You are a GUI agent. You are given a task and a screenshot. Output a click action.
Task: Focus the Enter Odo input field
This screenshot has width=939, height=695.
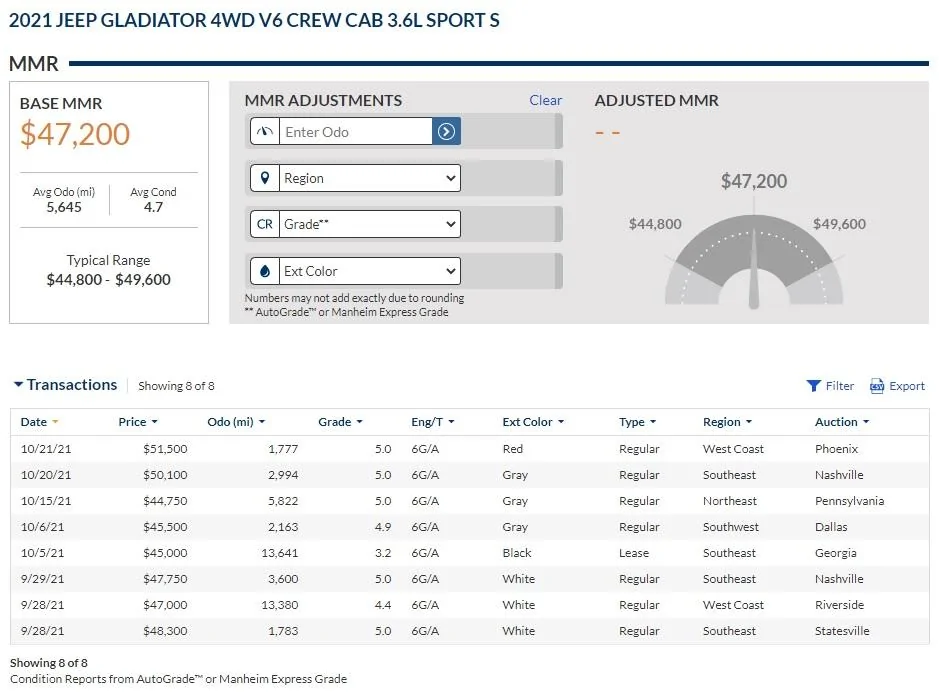(356, 132)
